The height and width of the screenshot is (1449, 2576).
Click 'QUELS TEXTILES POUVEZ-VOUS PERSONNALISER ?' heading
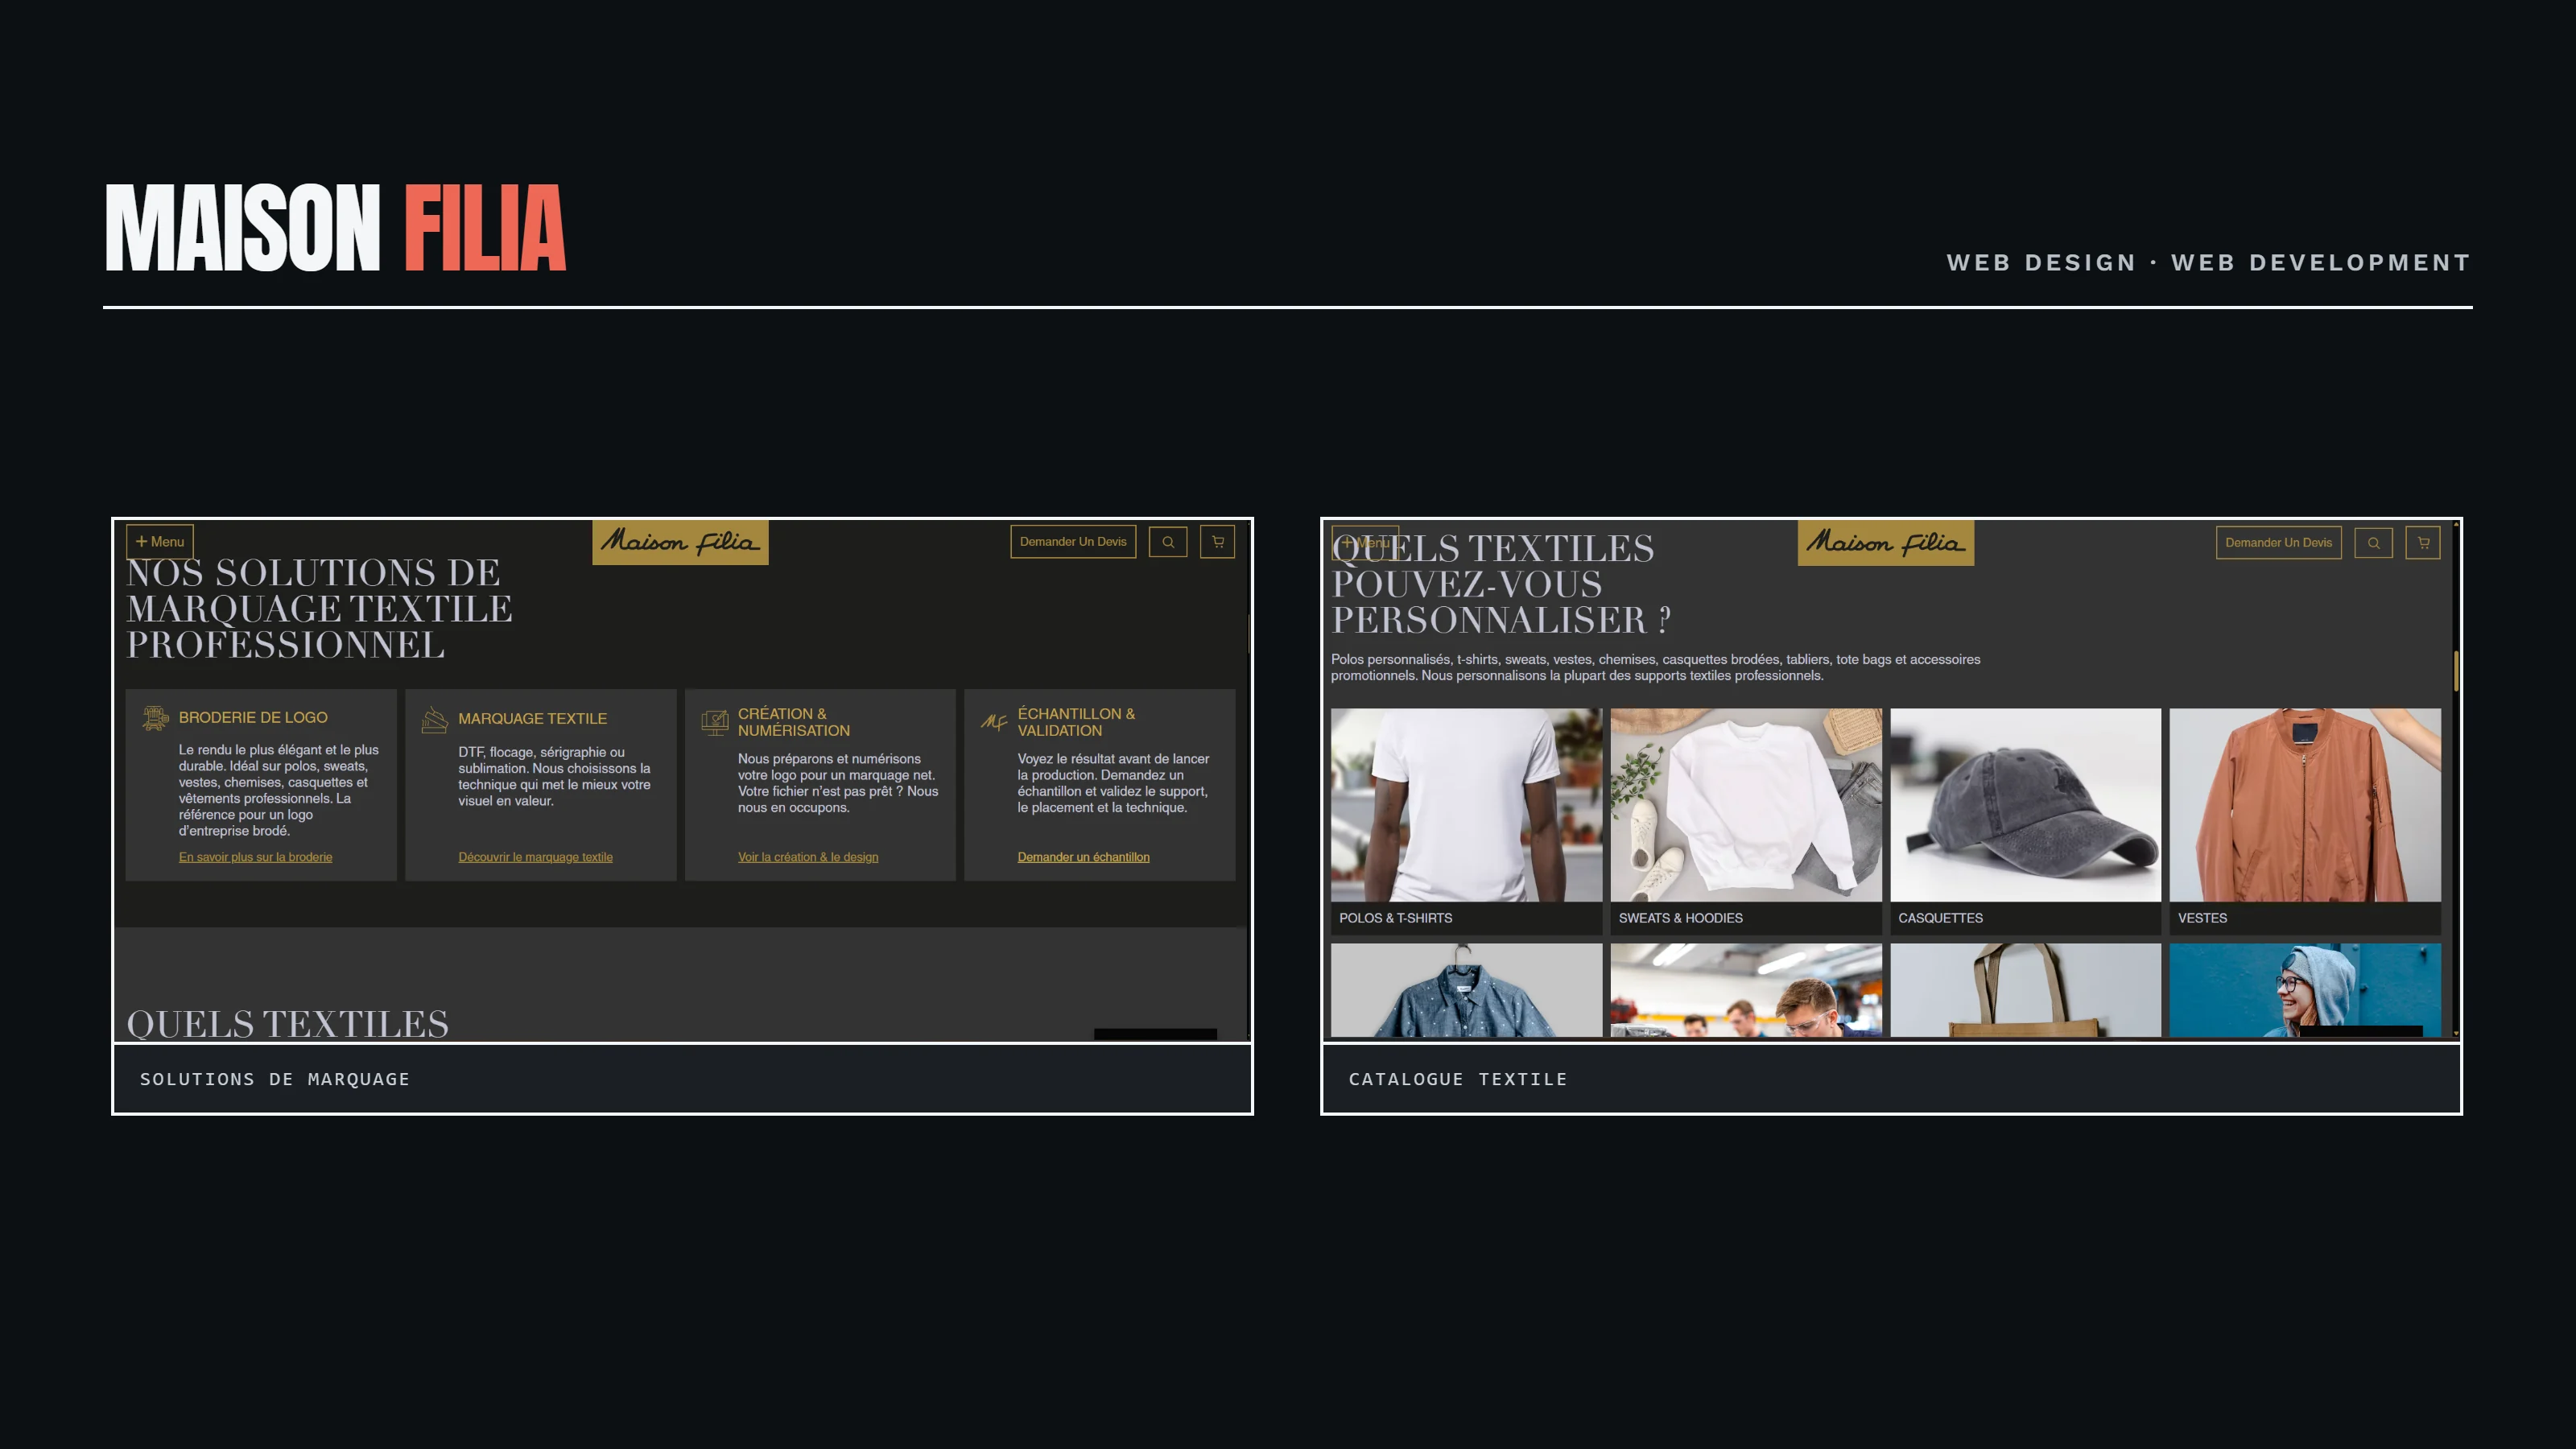coord(1500,584)
